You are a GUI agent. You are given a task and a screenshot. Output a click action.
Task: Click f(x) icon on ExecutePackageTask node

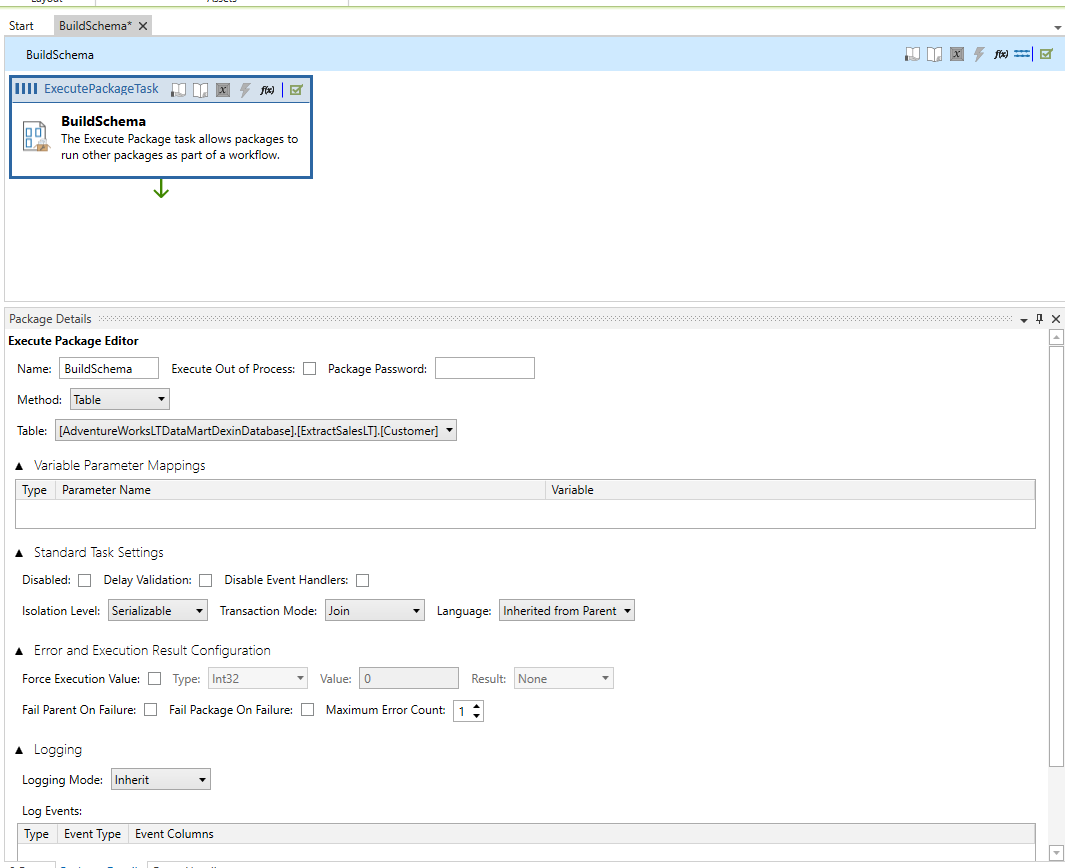click(267, 90)
